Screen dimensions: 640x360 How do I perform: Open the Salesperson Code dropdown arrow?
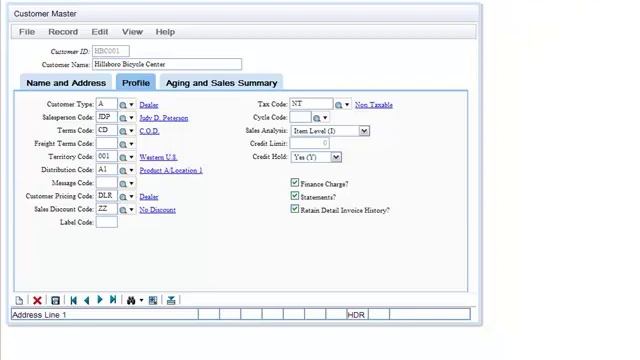131,118
